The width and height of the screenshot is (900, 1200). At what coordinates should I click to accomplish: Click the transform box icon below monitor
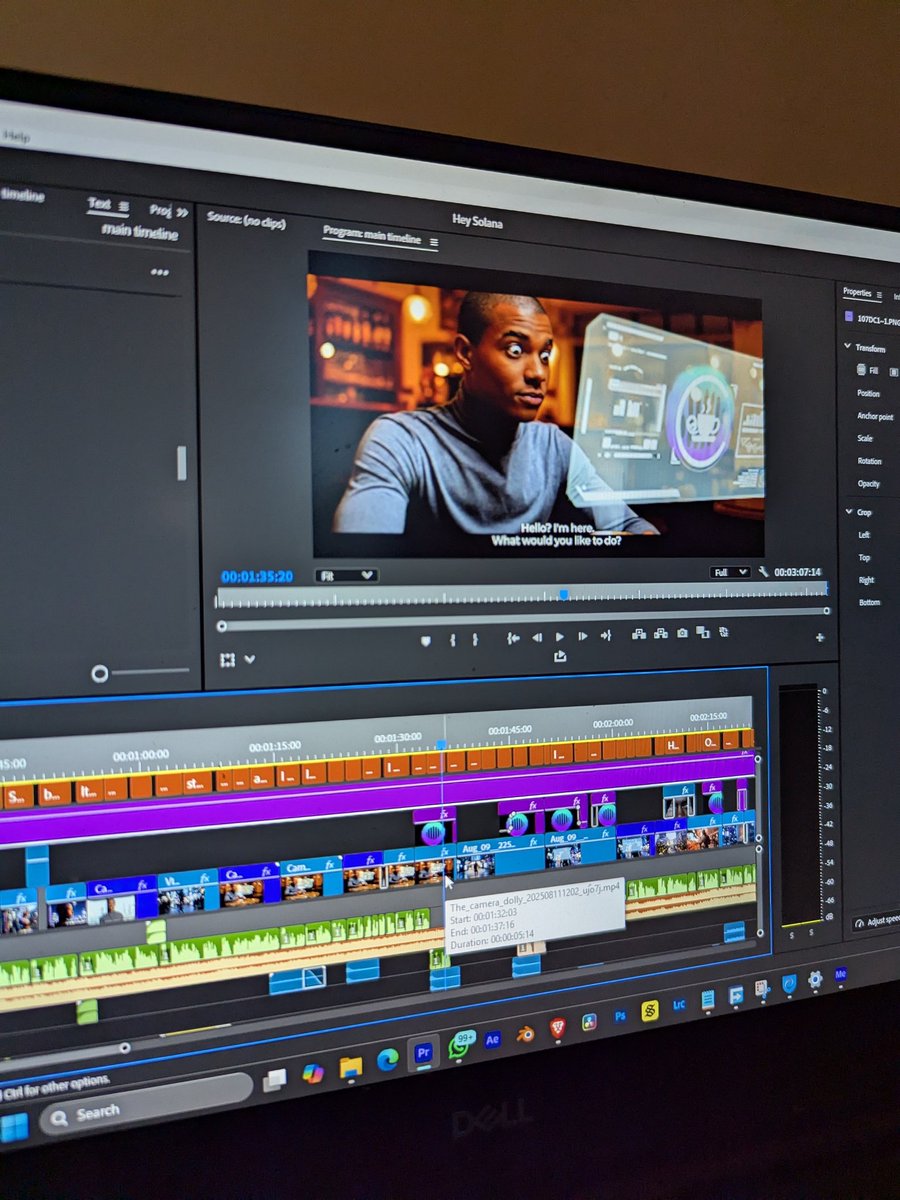(x=228, y=660)
